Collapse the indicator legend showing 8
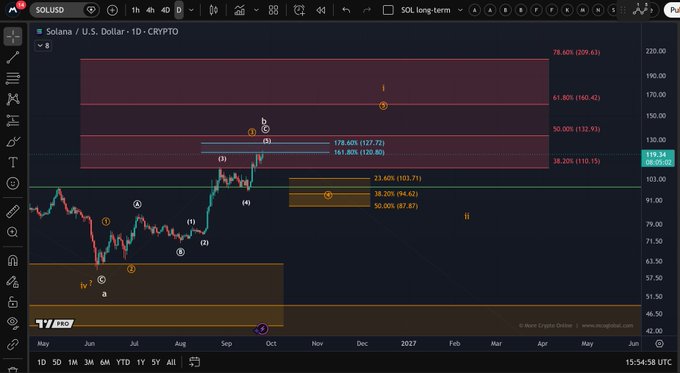The width and height of the screenshot is (680, 373). point(43,46)
